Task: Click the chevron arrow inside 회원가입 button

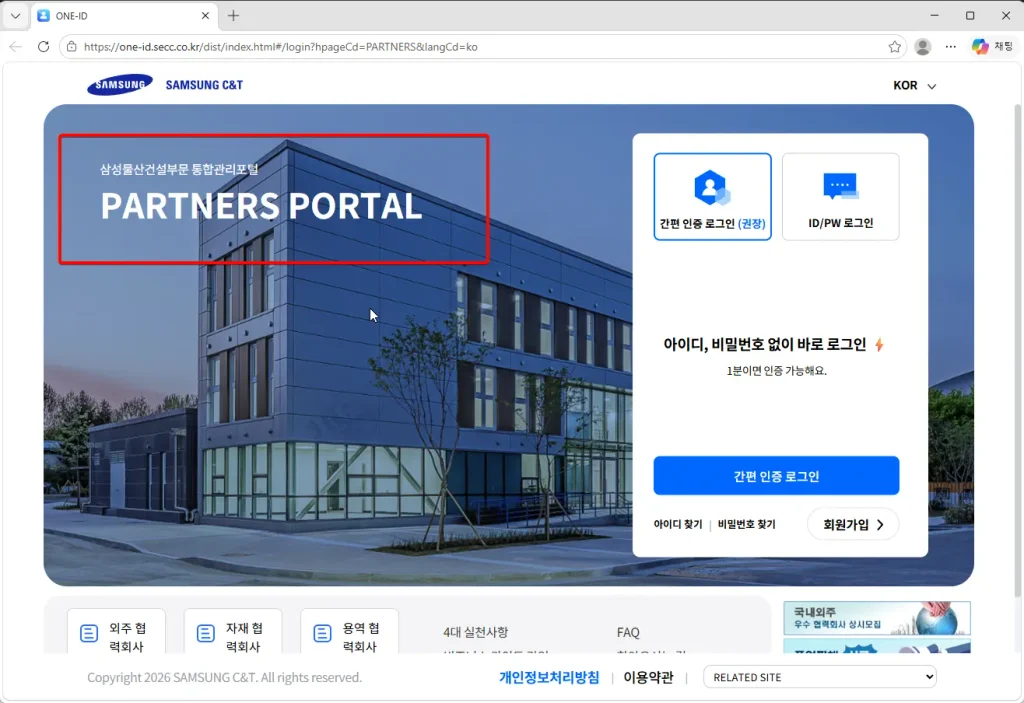Action: pos(880,525)
